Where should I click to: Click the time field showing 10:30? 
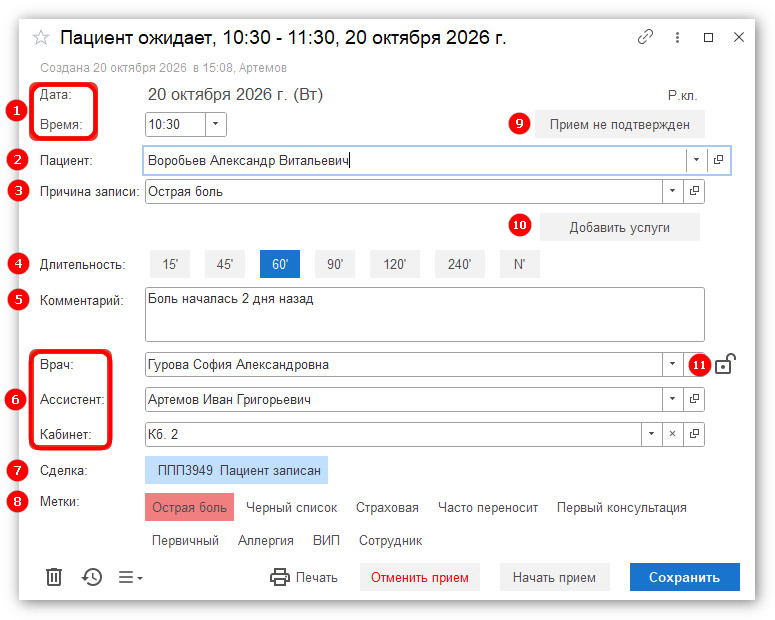pos(175,124)
